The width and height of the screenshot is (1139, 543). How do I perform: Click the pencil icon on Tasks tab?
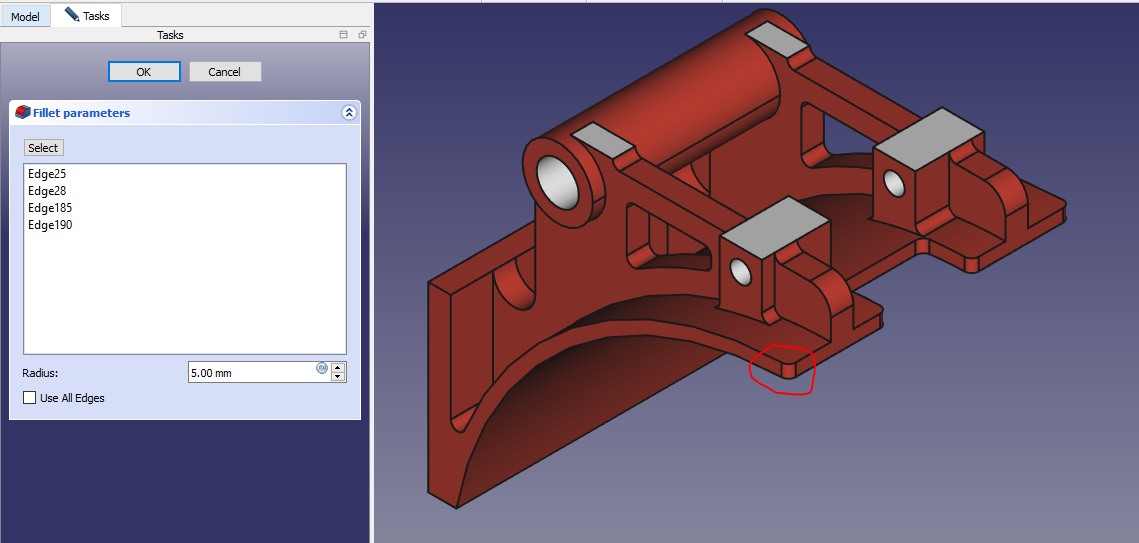point(71,15)
